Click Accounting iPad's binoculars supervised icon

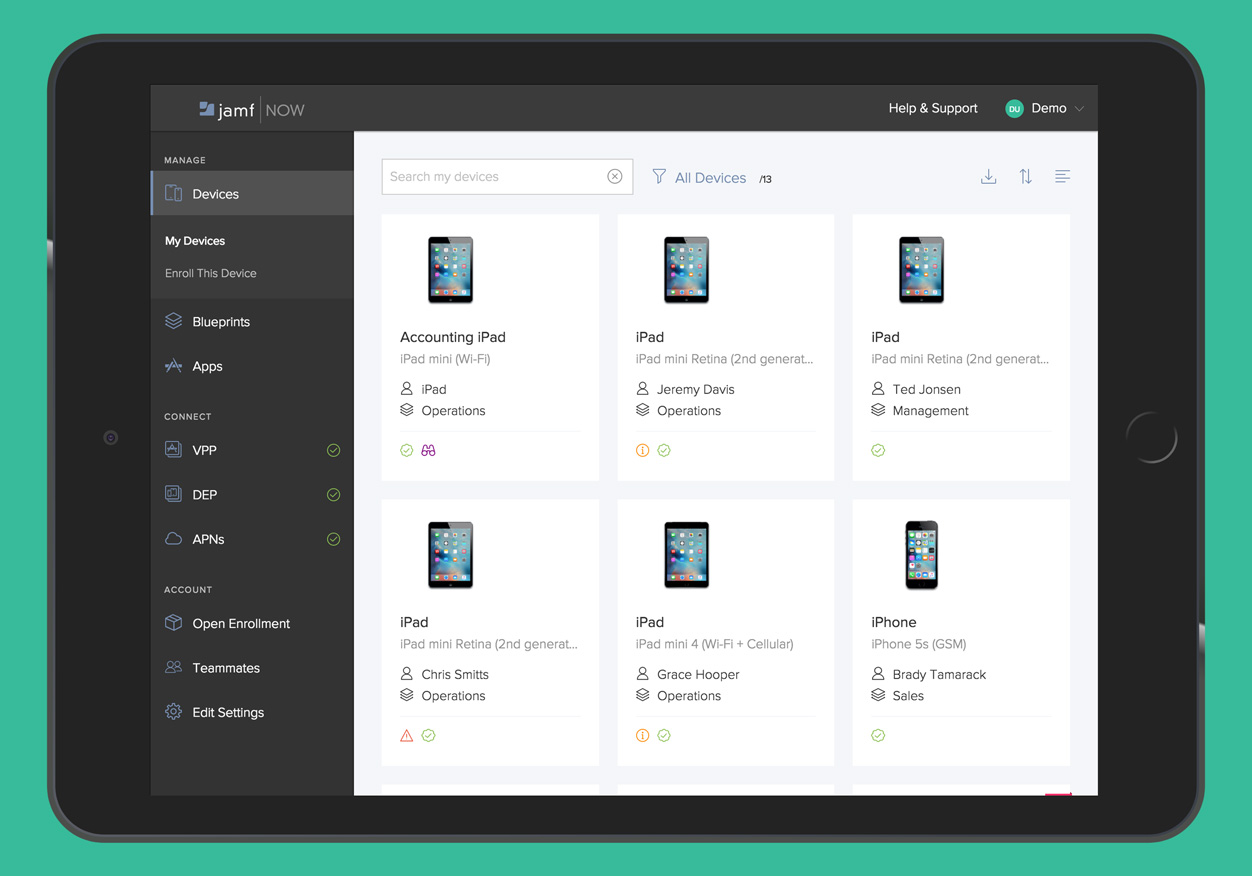(428, 451)
